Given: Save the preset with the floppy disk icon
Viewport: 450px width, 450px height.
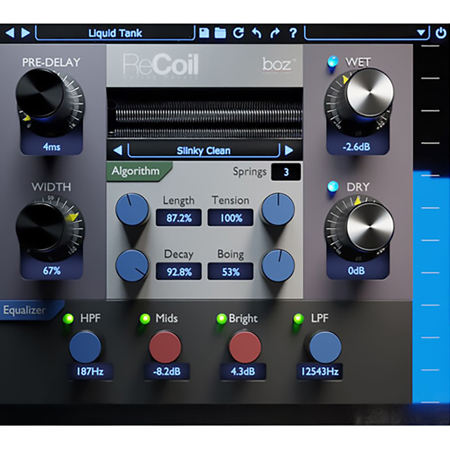Looking at the screenshot, I should point(204,33).
